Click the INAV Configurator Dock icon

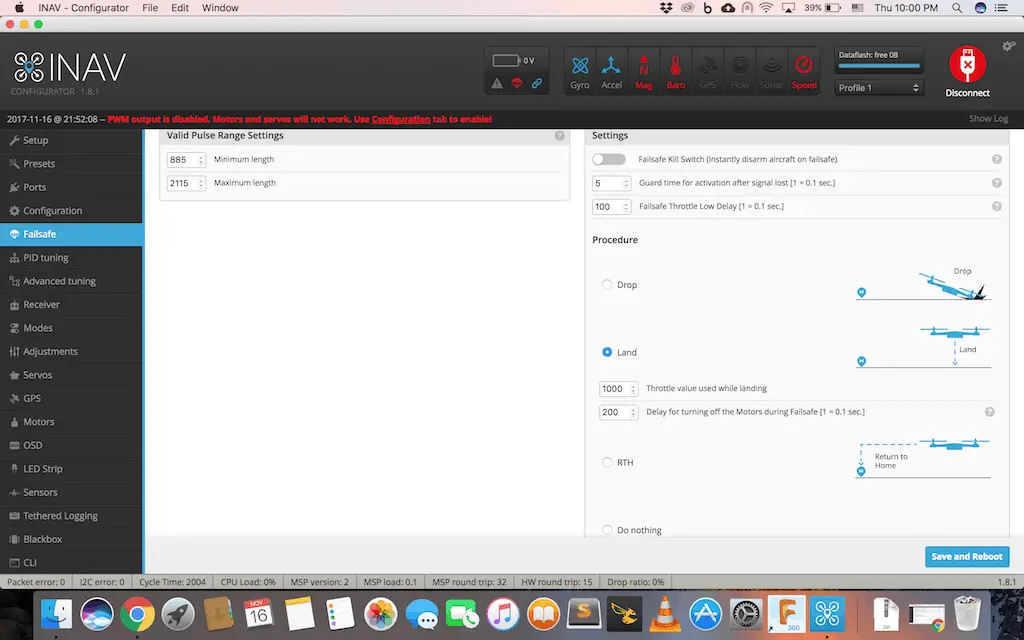[827, 614]
